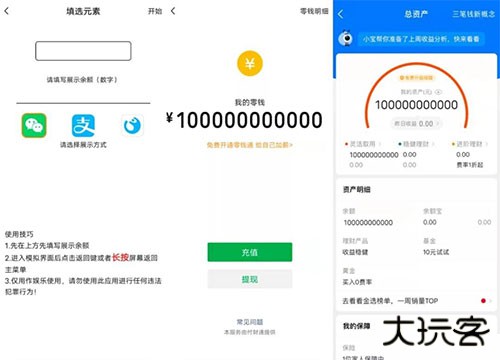Tap the 费率1折起 label under 进阶理财
This screenshot has height=360, width=500.
click(469, 165)
